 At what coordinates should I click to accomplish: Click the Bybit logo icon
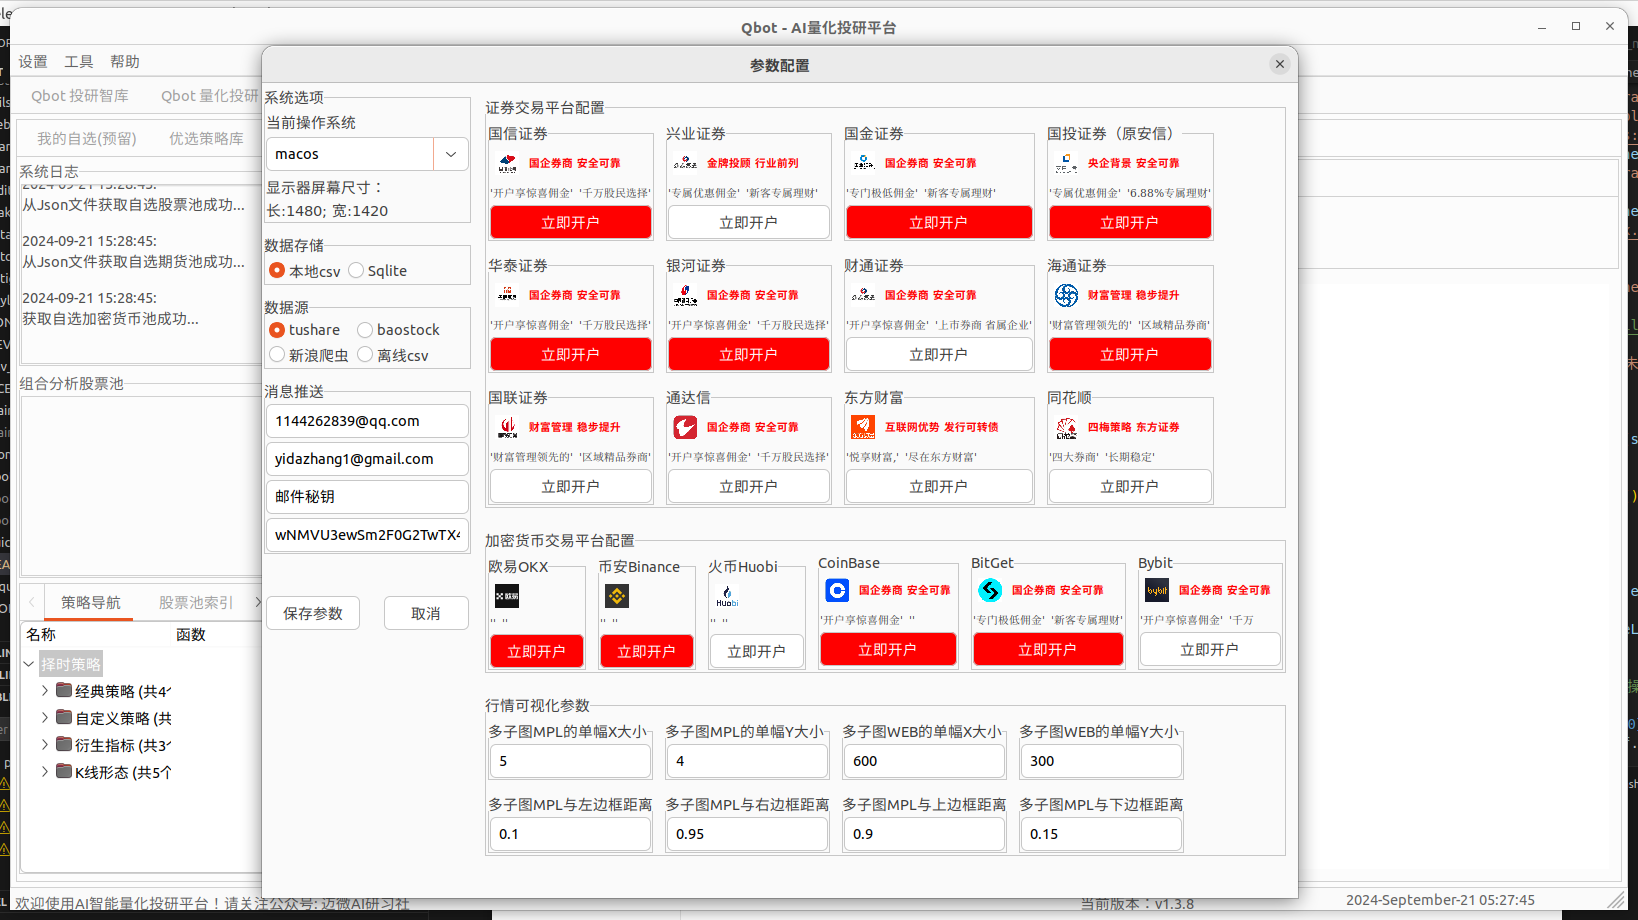tap(1156, 590)
